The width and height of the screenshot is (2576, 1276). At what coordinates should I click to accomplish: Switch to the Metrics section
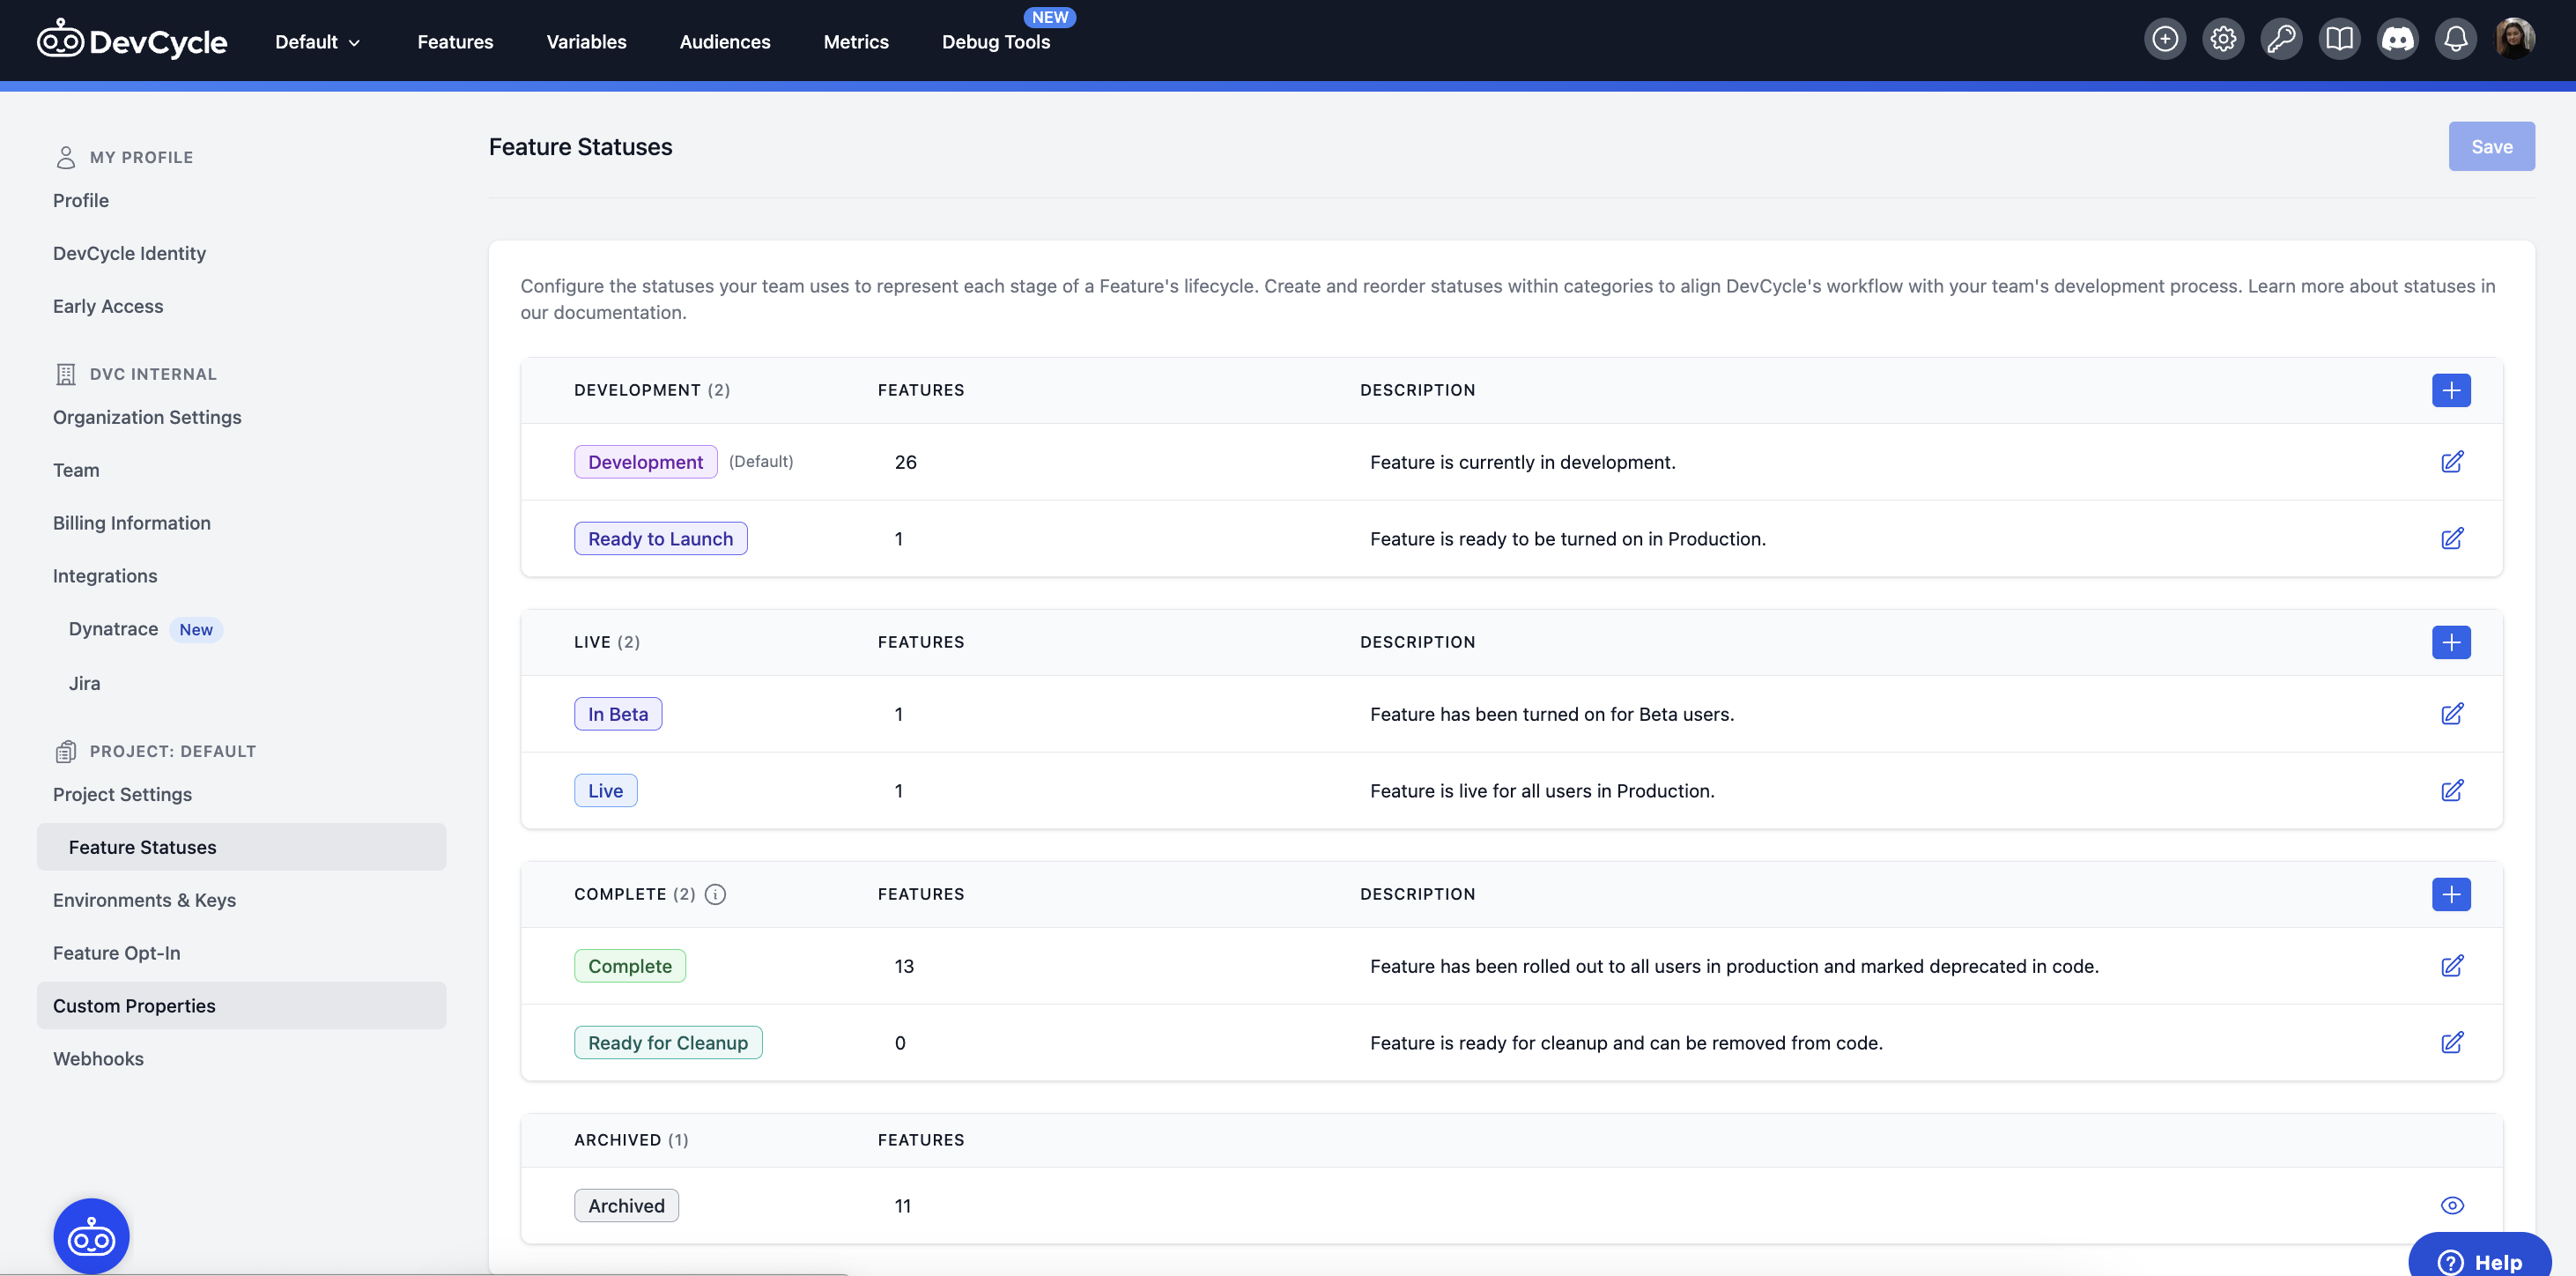(x=856, y=41)
